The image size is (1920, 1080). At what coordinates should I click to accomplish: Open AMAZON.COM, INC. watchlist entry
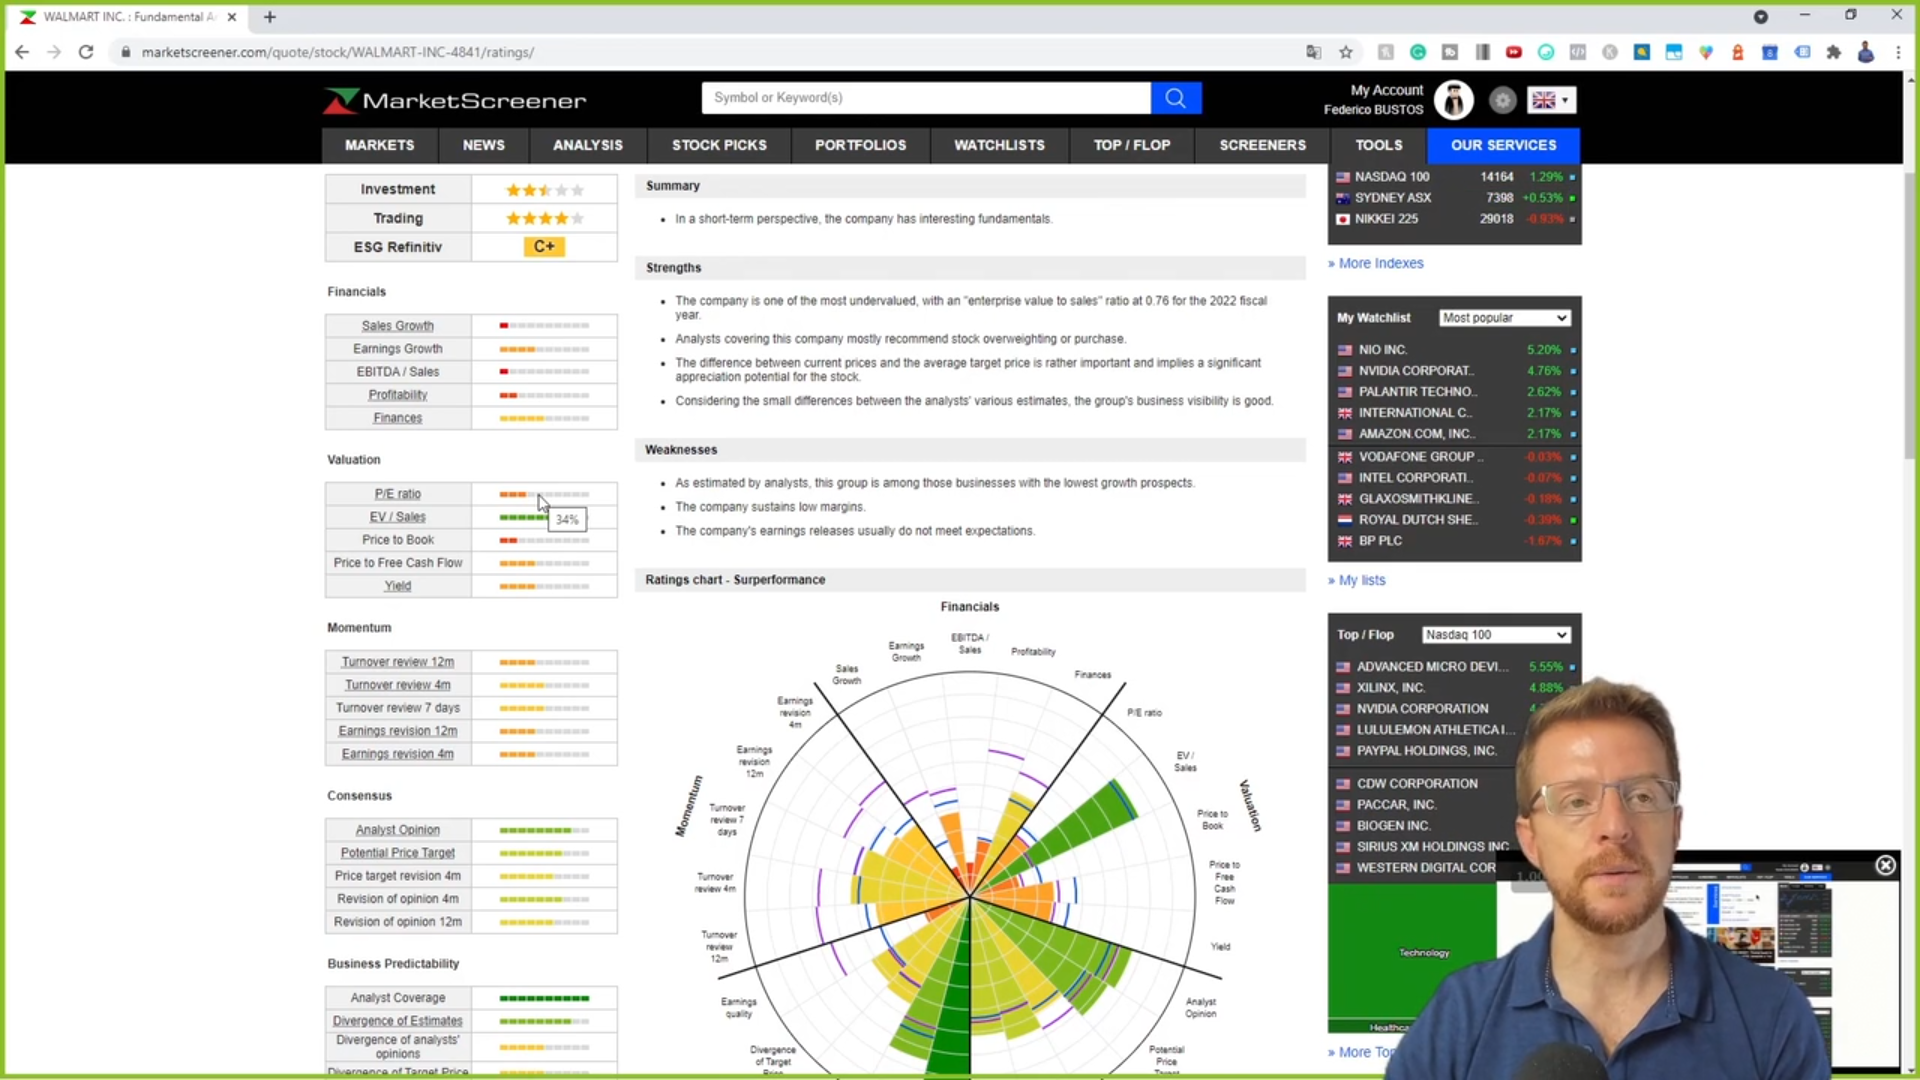1416,434
